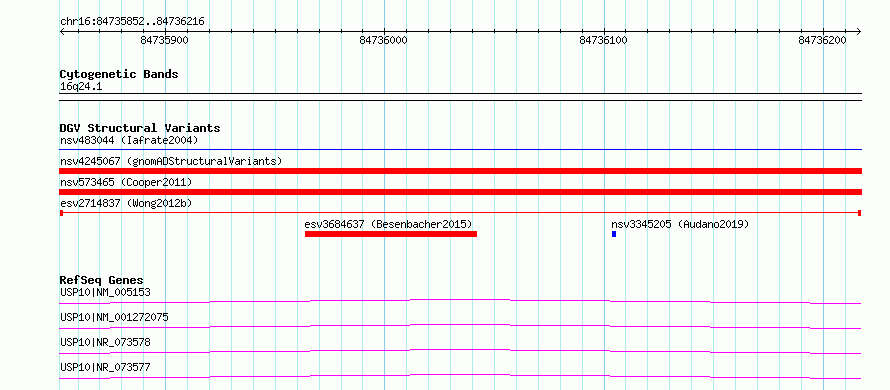Open USP10|NM_005153 transcript label
Image resolution: width=890 pixels, height=390 pixels.
coord(105,292)
